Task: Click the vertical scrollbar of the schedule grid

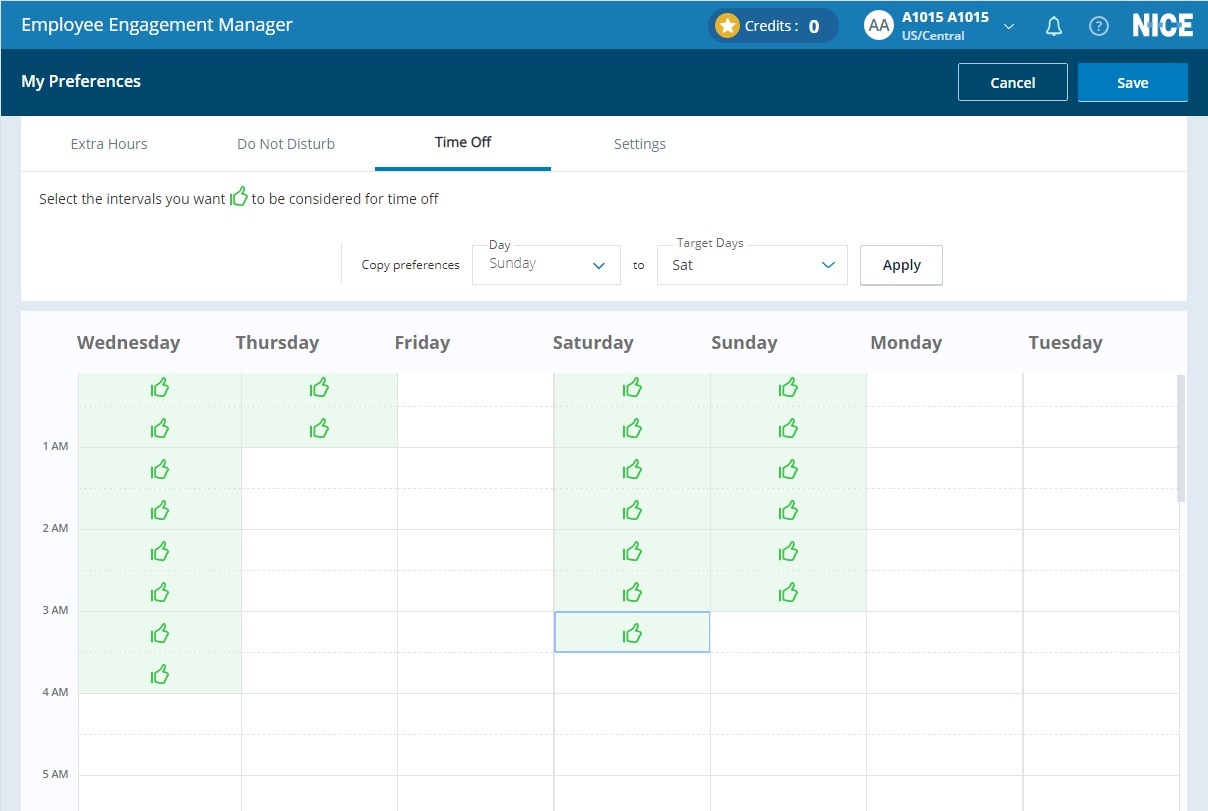Action: (x=1181, y=438)
